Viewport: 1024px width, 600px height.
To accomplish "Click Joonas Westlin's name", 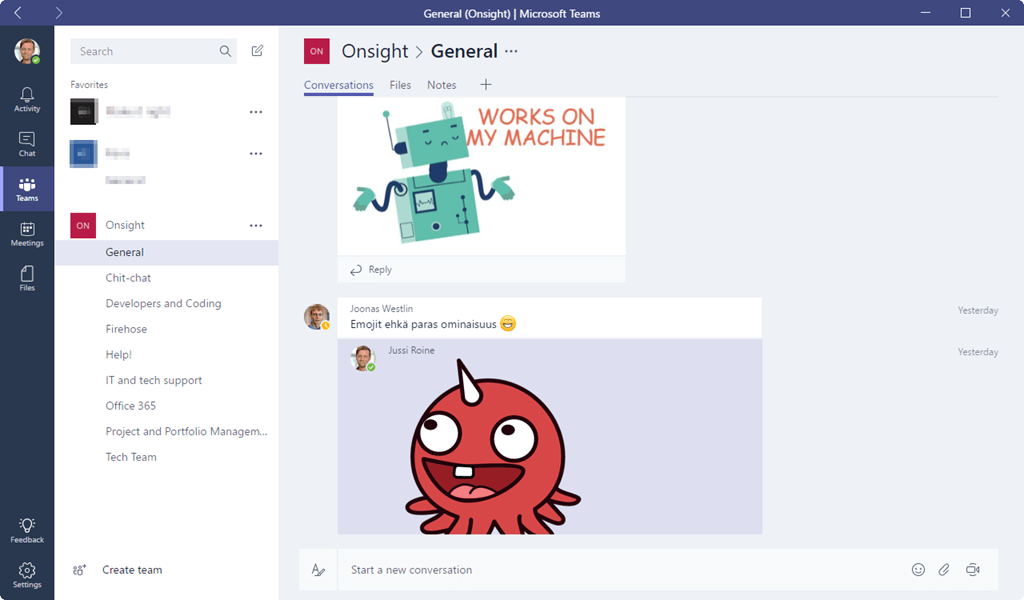I will [x=381, y=308].
